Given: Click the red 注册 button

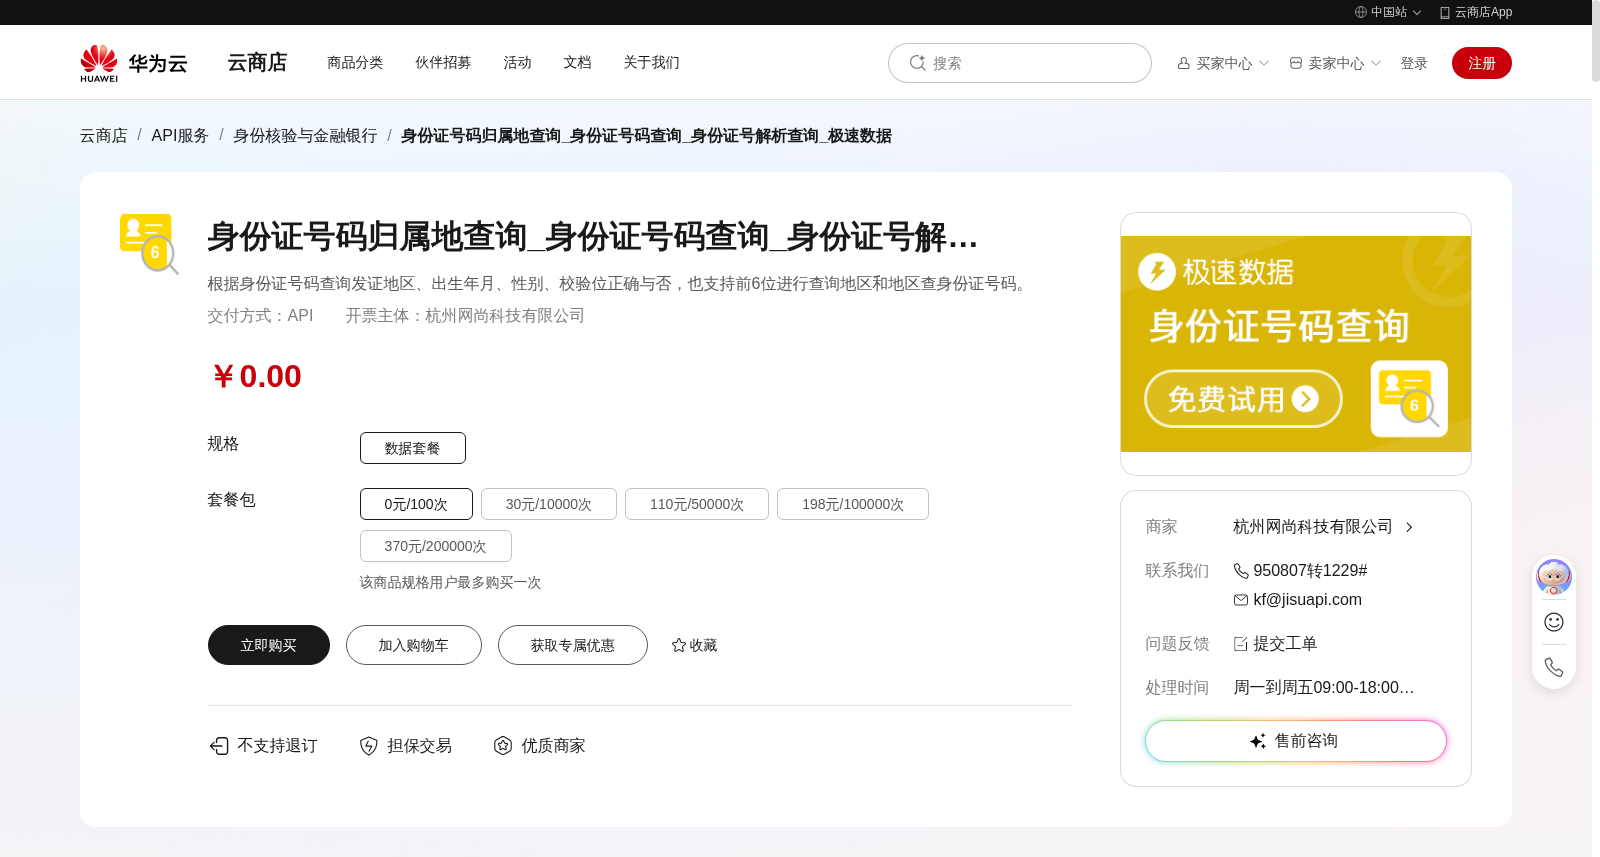Looking at the screenshot, I should click(x=1482, y=63).
